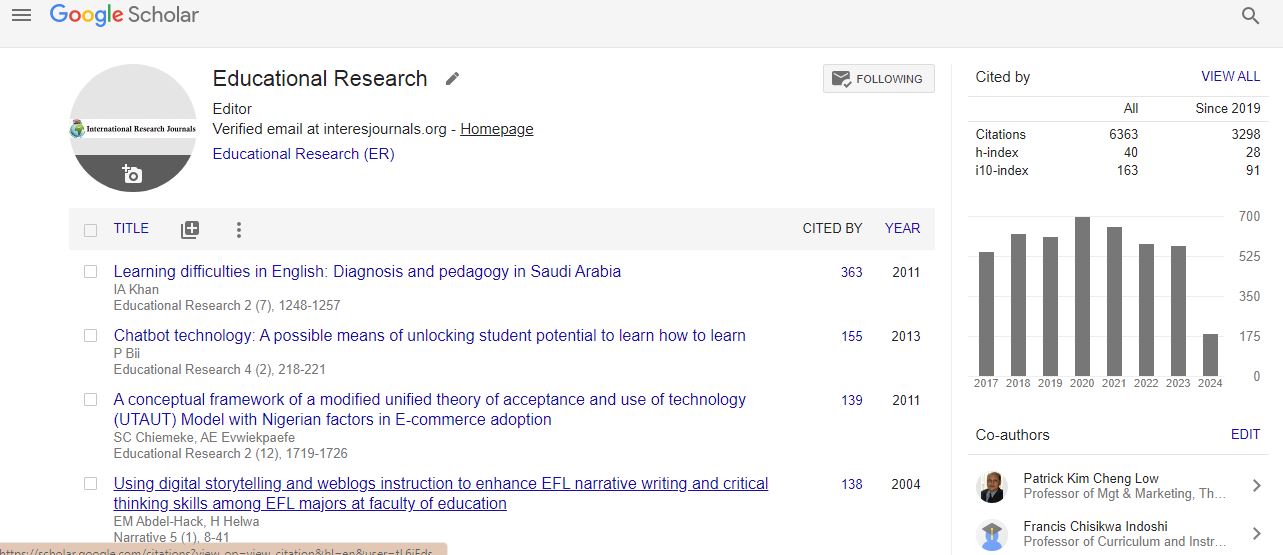1283x555 pixels.
Task: Click the search magnifier icon
Action: [x=1250, y=15]
